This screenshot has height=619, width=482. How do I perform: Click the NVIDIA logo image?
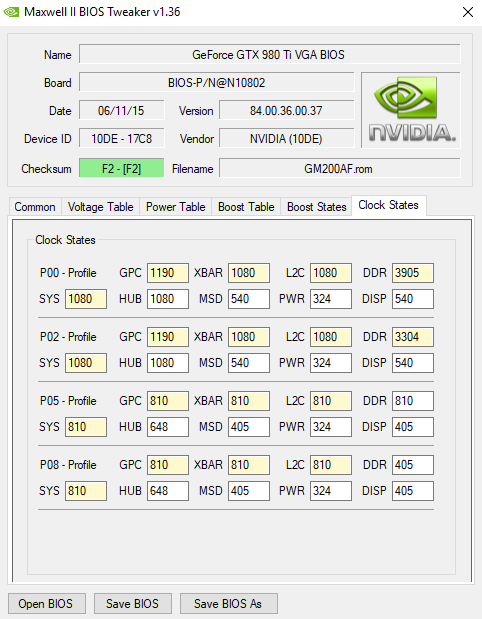[x=411, y=110]
